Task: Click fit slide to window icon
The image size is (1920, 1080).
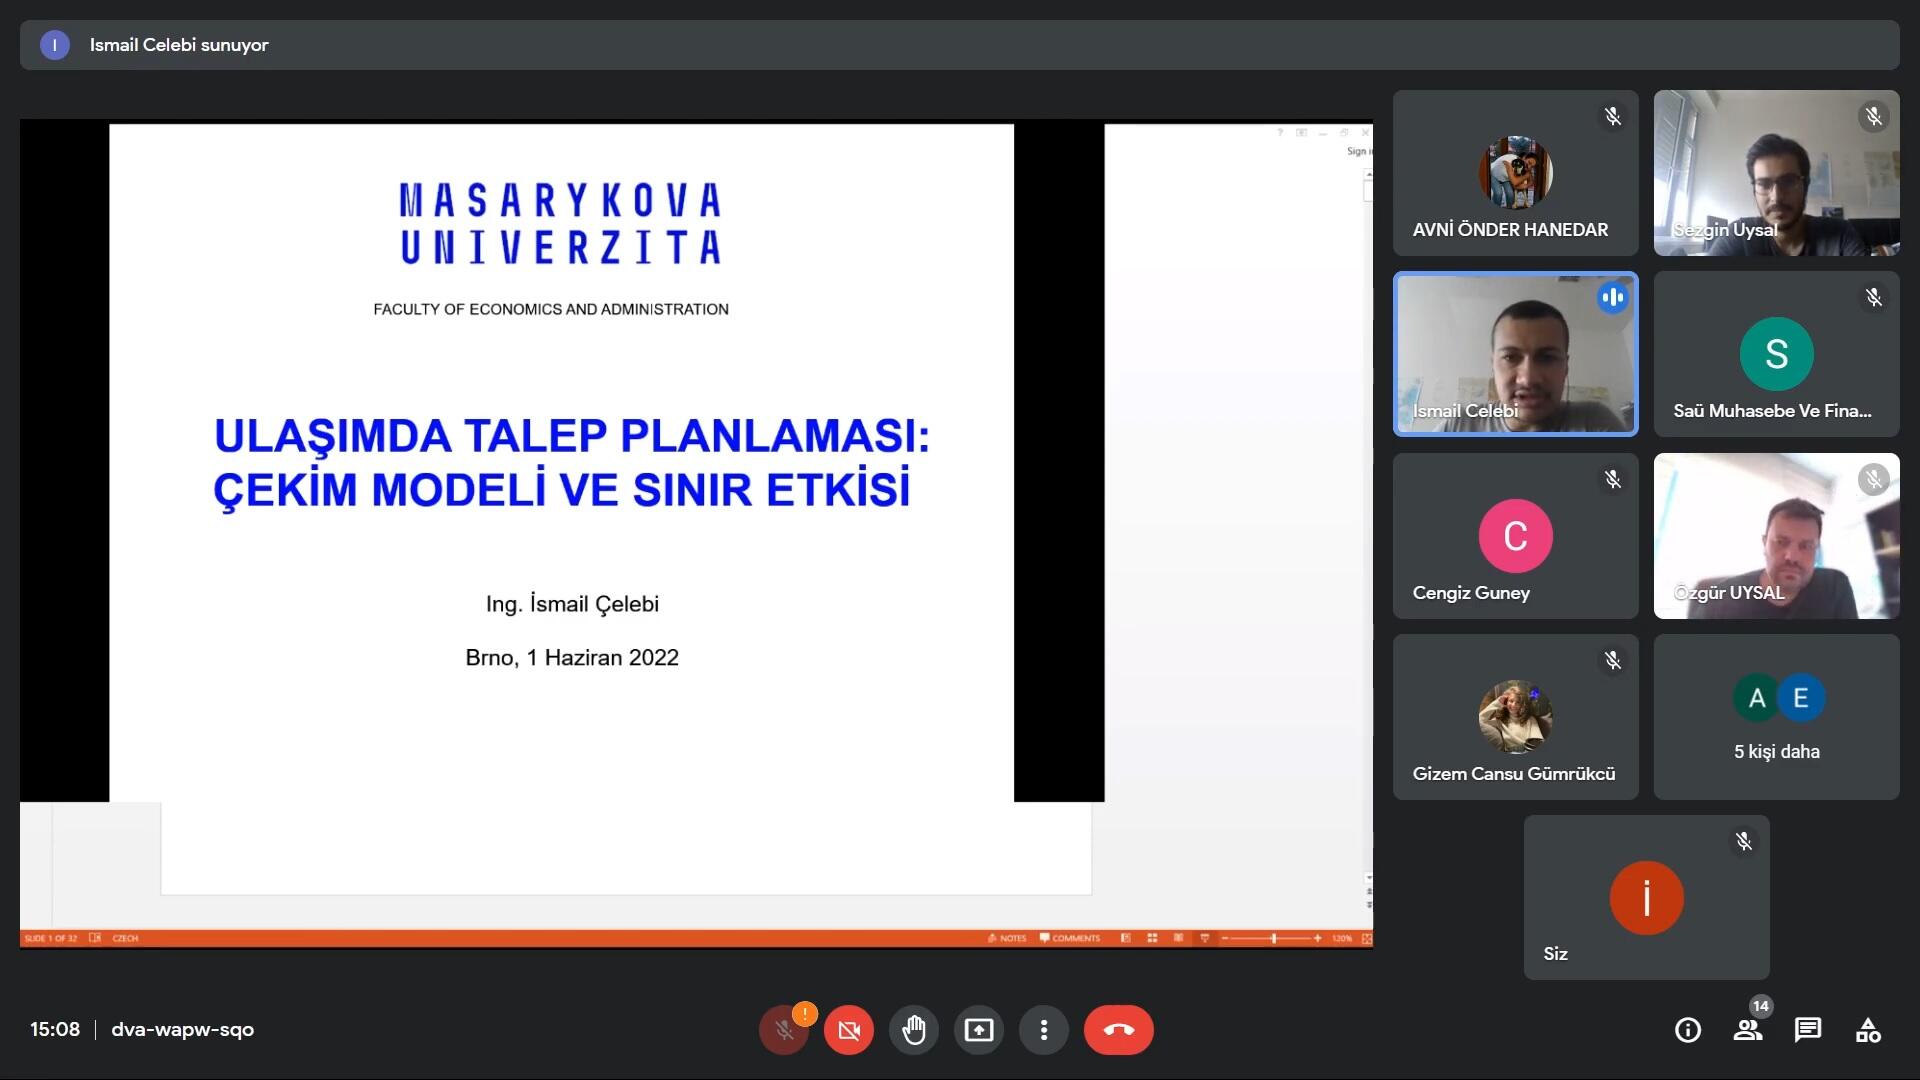Action: pos(1367,938)
